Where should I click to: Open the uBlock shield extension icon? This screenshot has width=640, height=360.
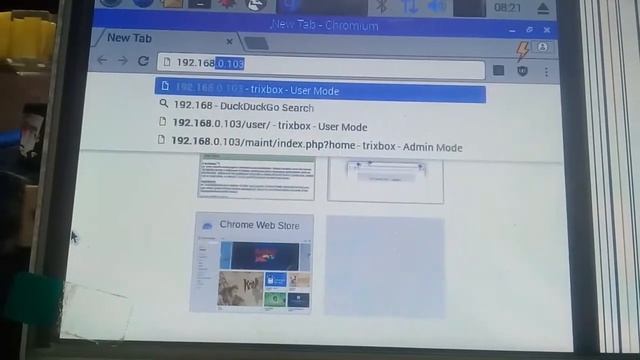point(522,71)
